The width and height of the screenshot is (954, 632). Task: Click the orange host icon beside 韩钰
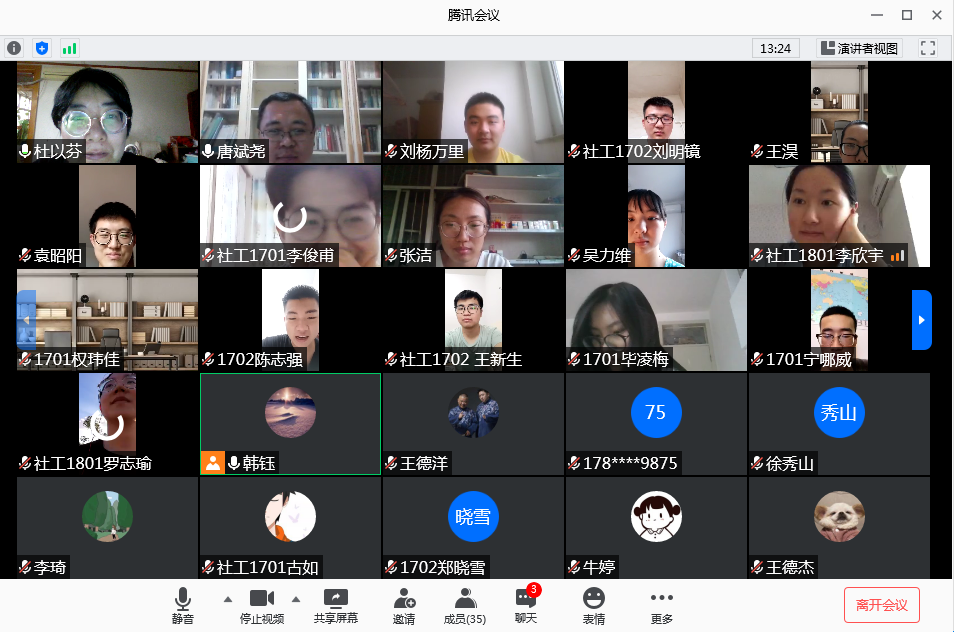[x=213, y=462]
